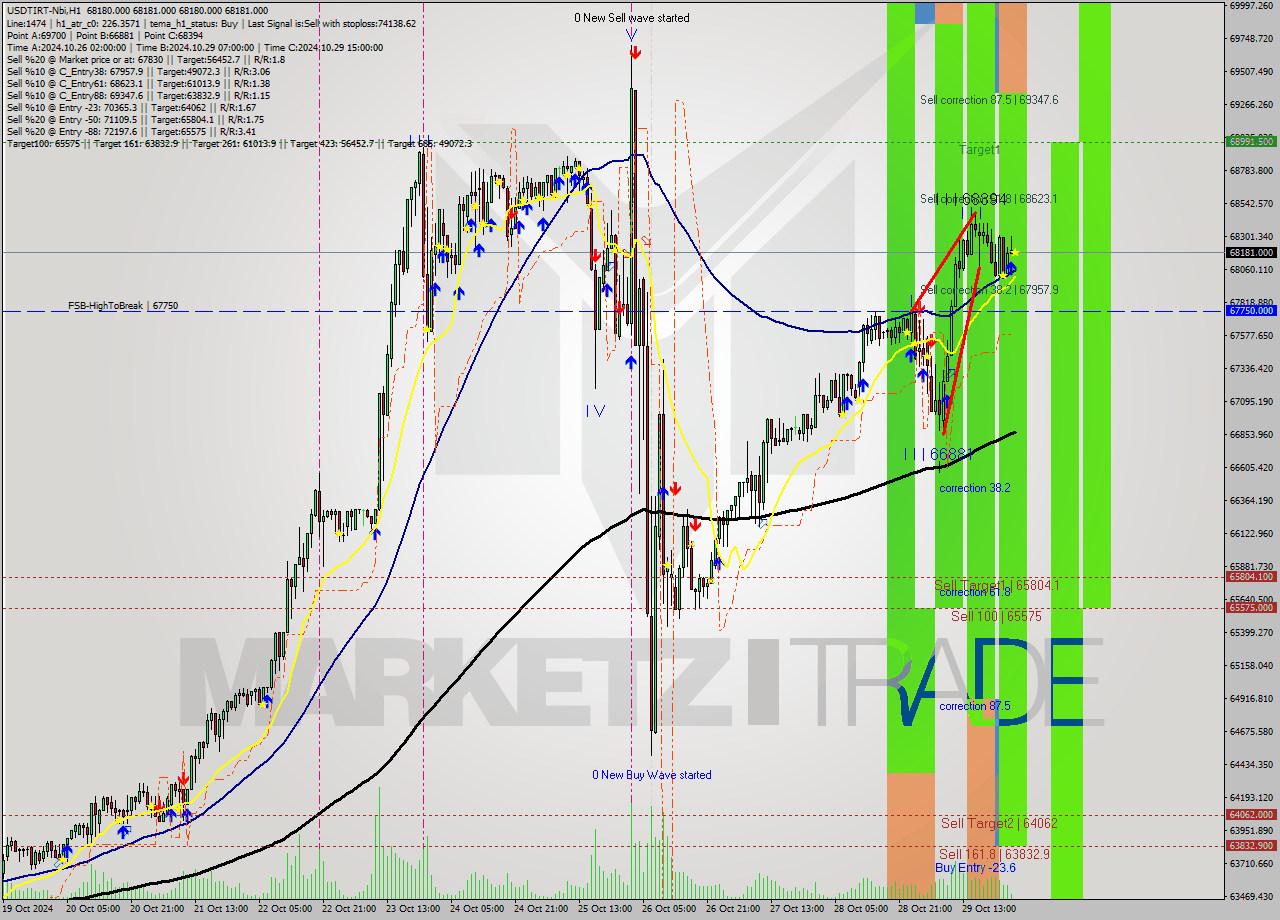Click the '23 Oct 13:00' time label

click(412, 909)
